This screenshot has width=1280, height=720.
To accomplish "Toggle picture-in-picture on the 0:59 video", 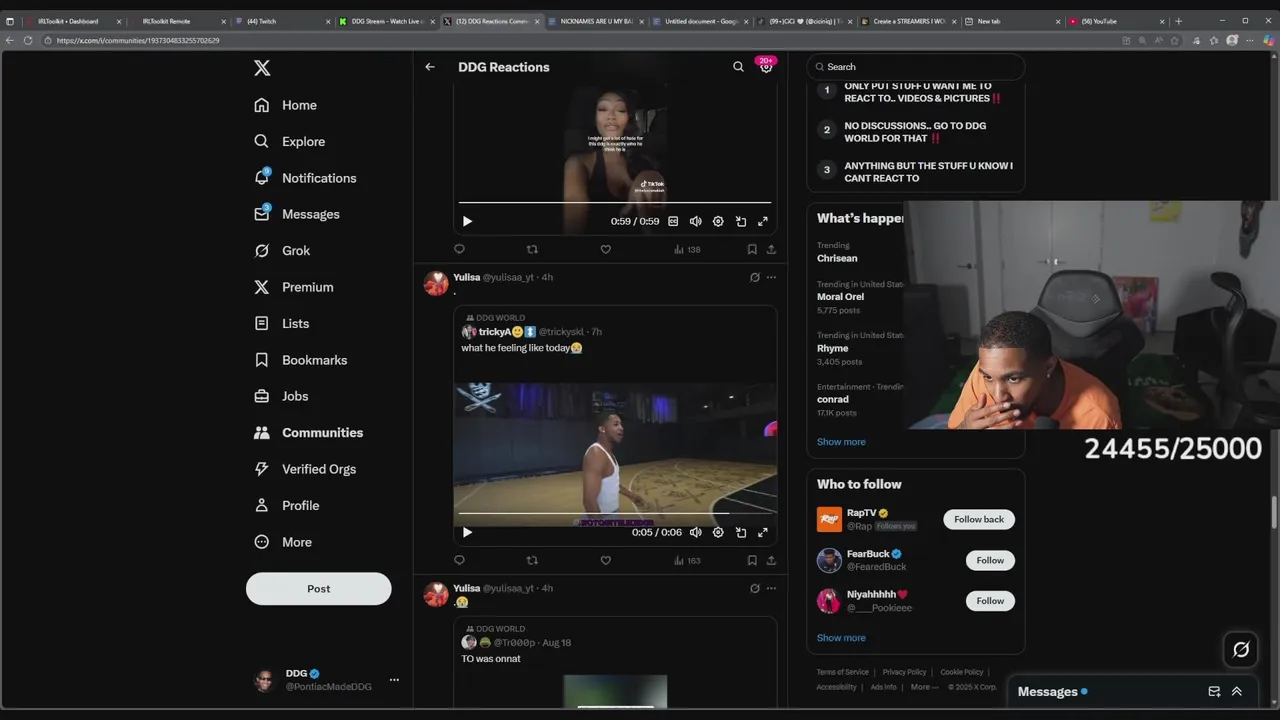I will (741, 221).
